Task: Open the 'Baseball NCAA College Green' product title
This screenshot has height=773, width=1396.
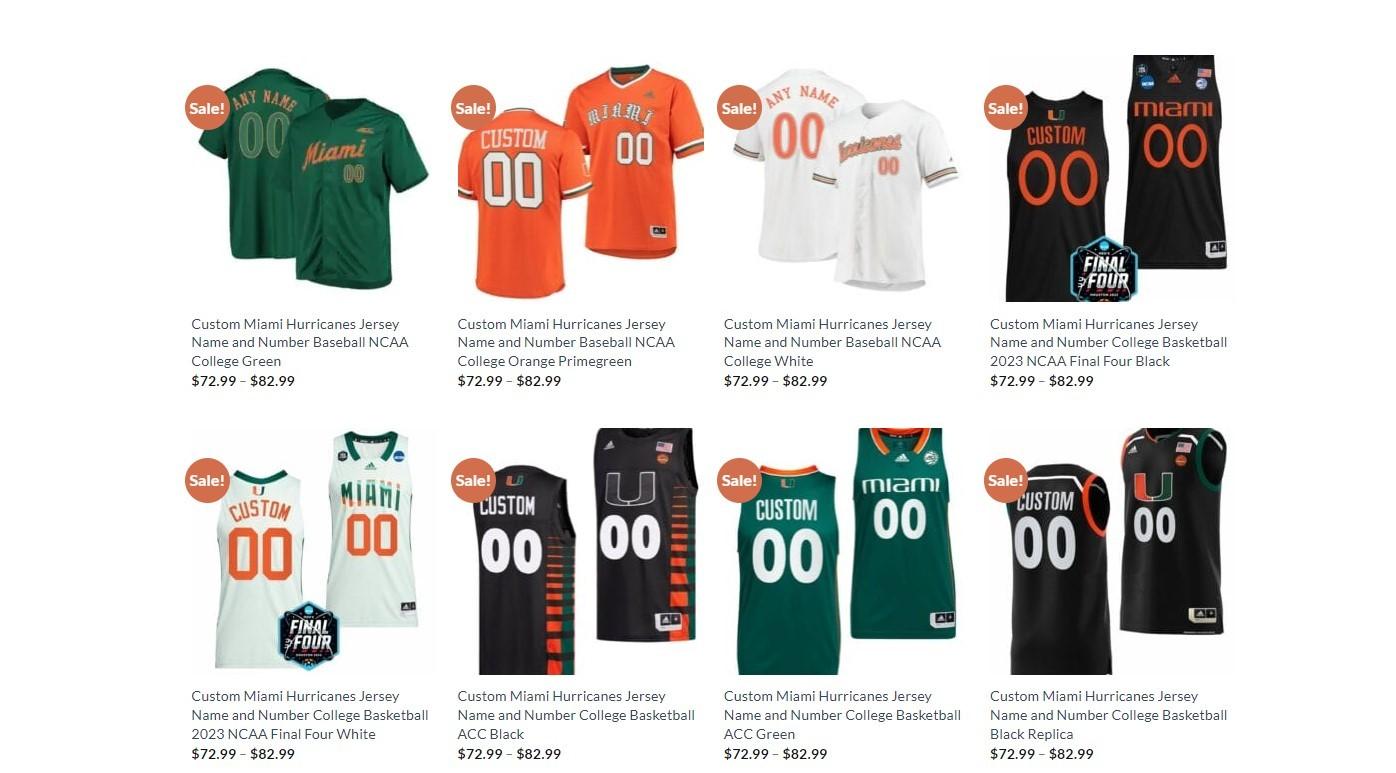Action: [x=300, y=342]
